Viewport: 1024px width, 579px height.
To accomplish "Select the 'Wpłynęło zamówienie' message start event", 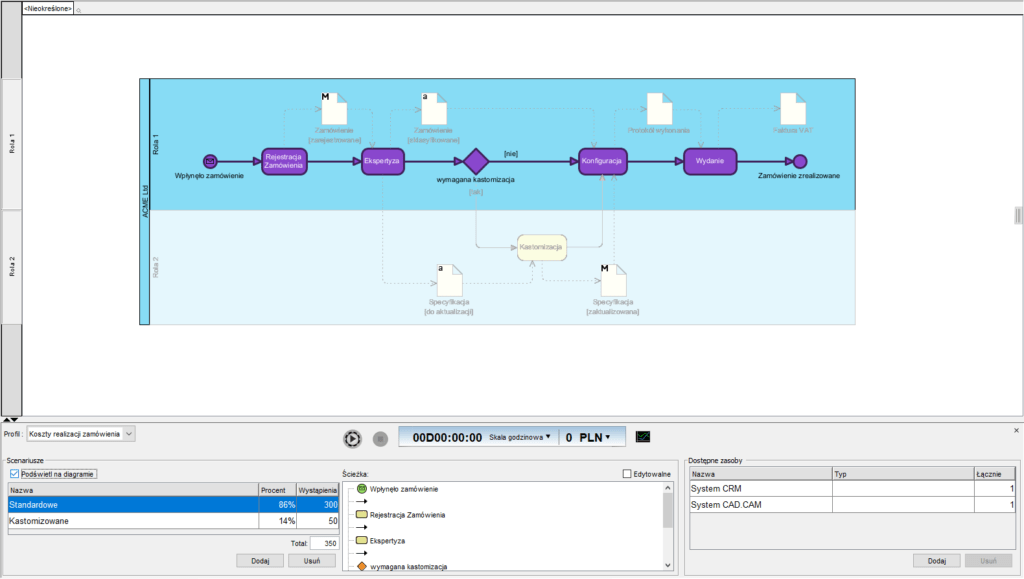I will 210,161.
